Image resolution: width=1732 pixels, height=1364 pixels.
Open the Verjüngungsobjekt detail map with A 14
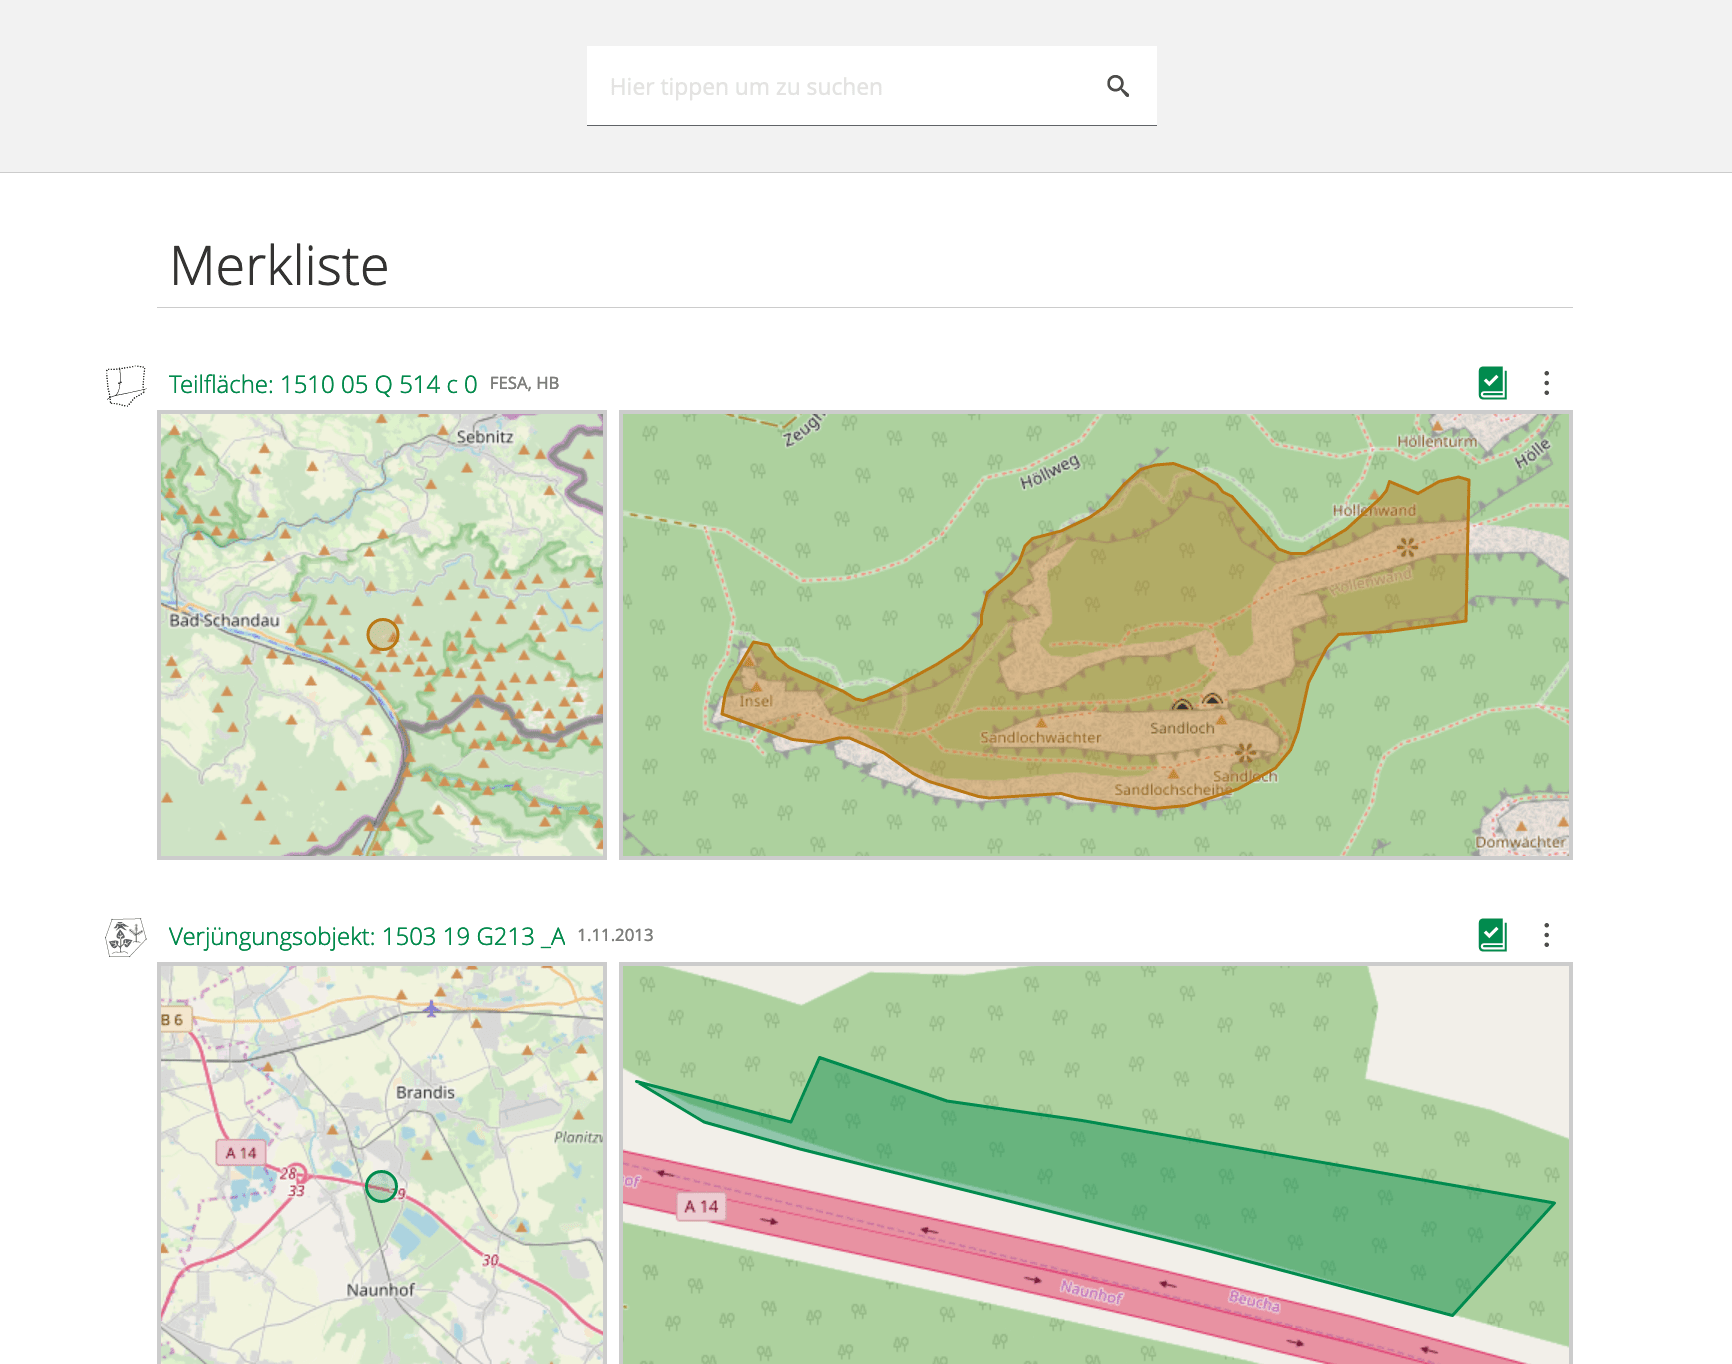tap(1096, 1164)
